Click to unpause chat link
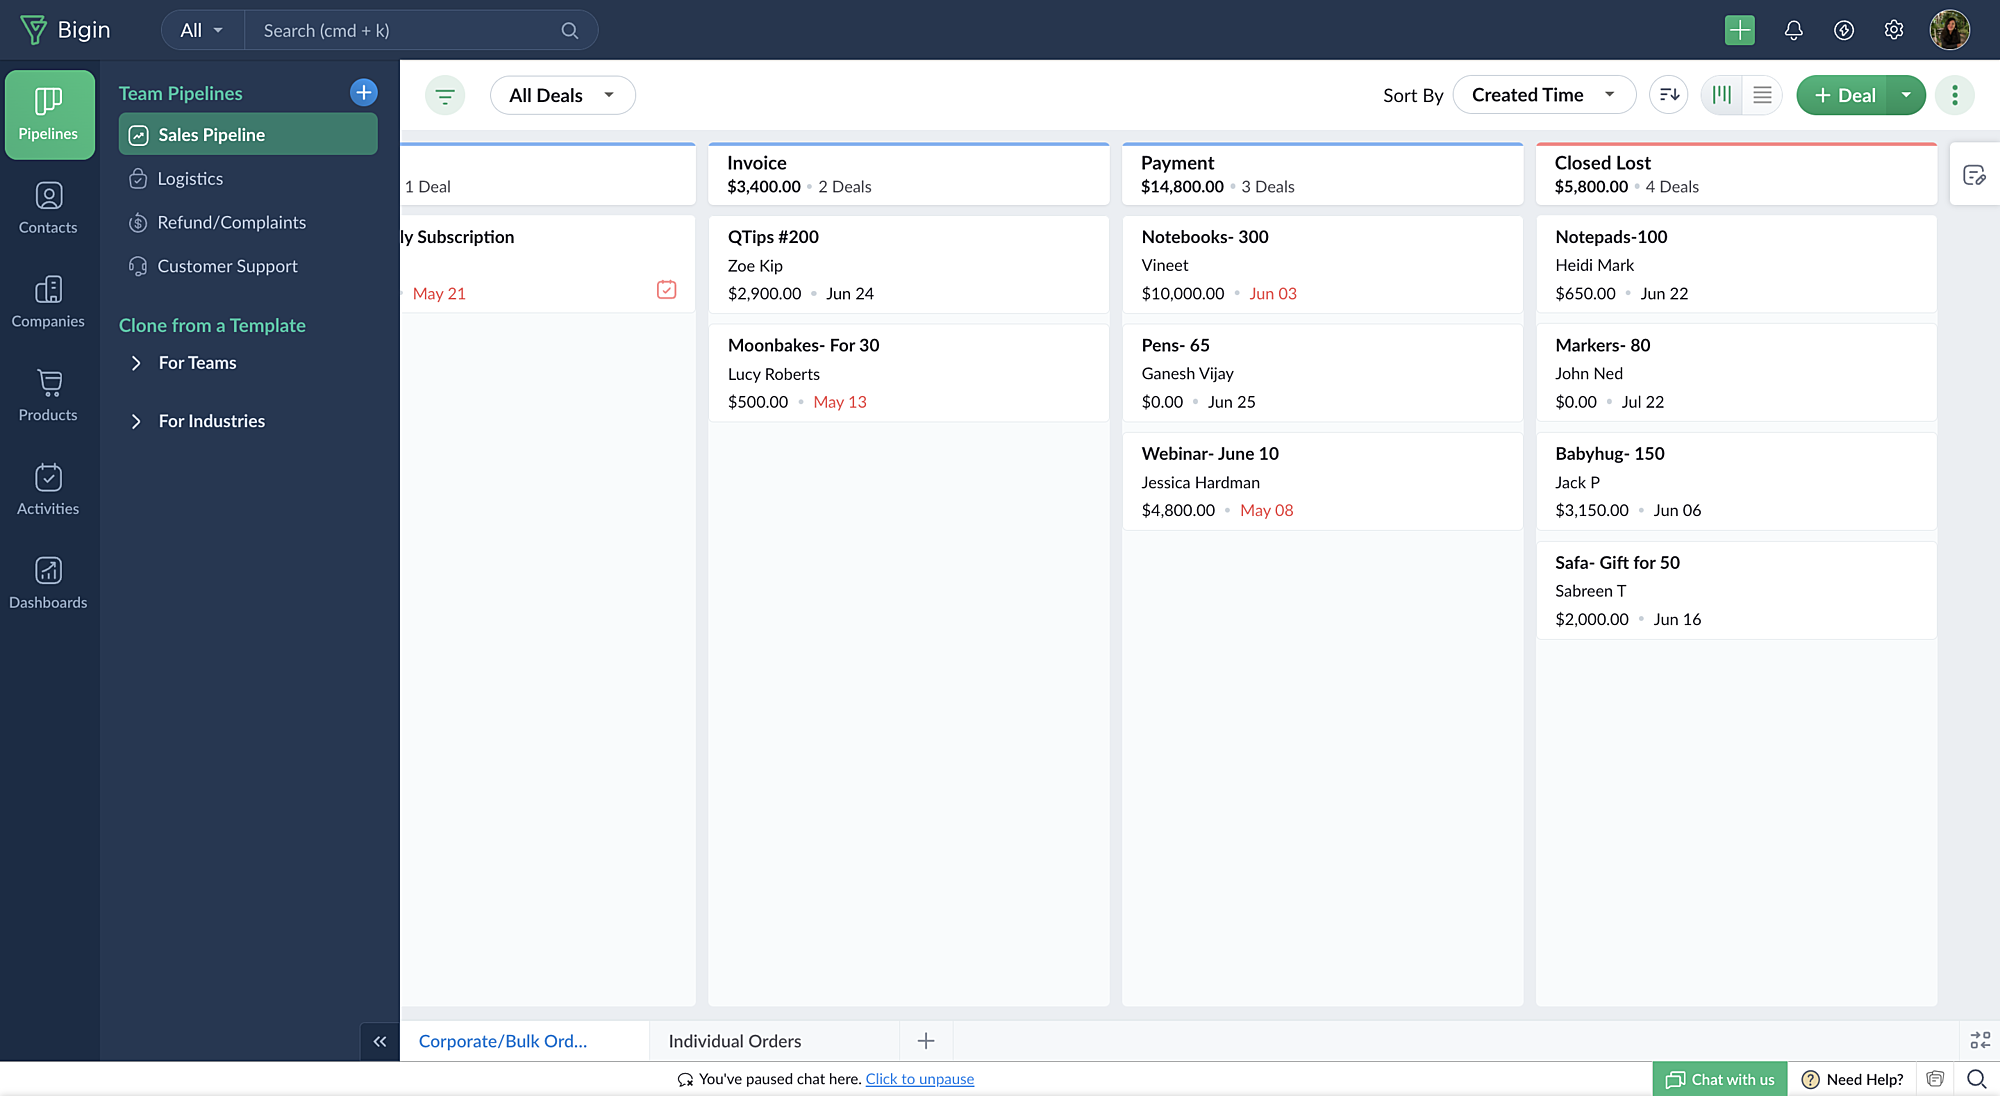The image size is (2000, 1096). 919,1079
